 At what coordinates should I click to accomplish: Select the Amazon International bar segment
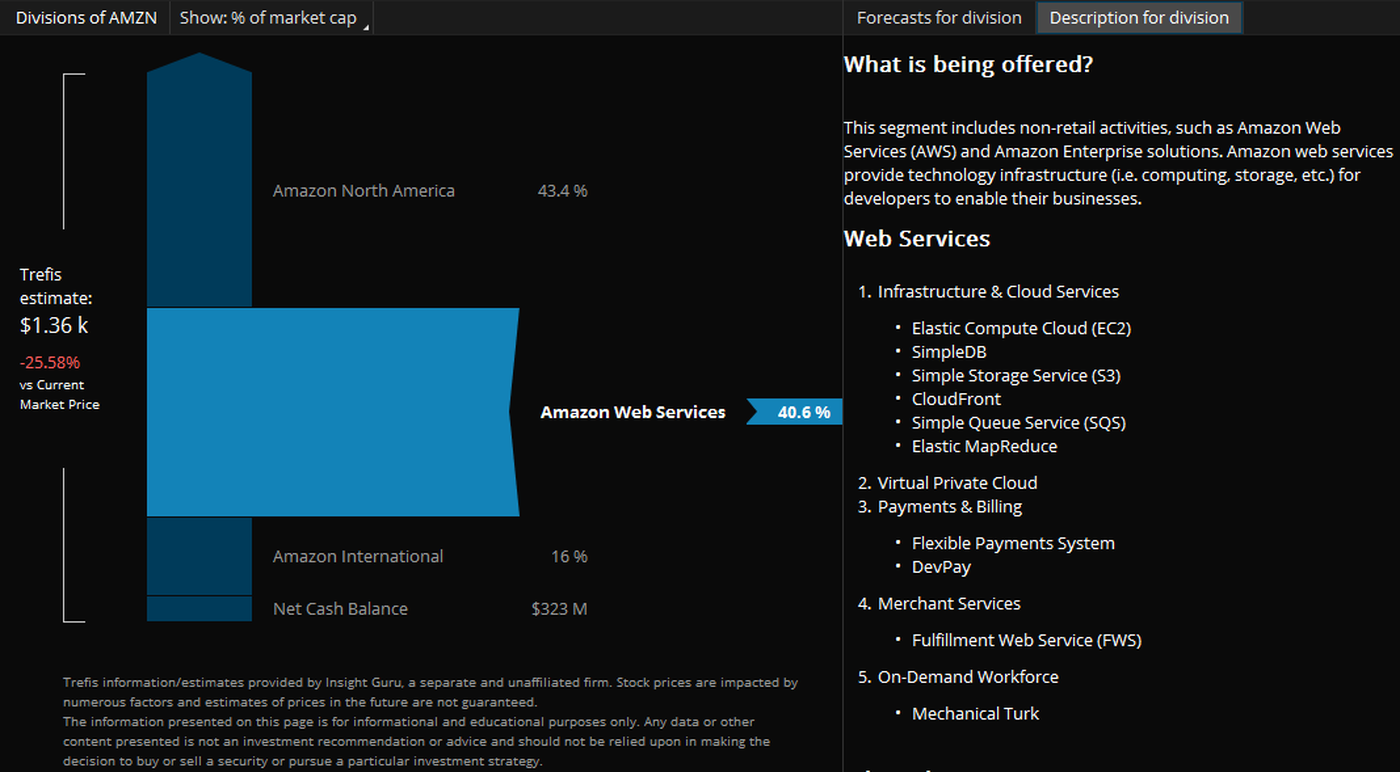[x=199, y=556]
